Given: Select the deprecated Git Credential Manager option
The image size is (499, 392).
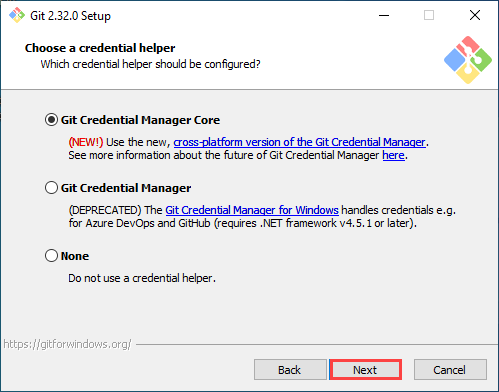Looking at the screenshot, I should point(51,188).
